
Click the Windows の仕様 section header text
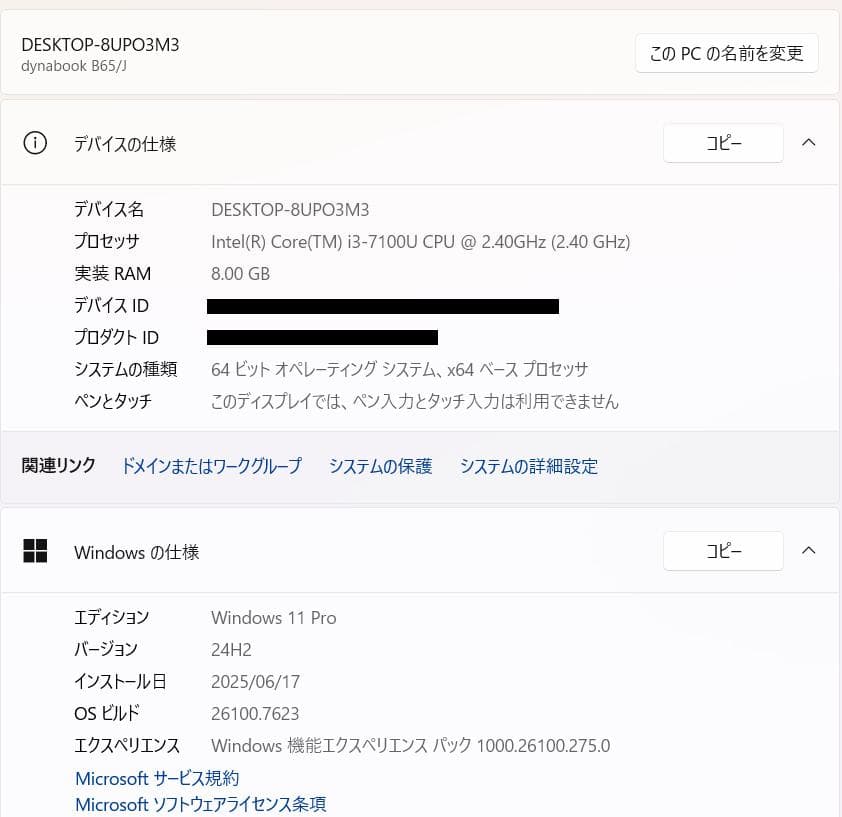pos(137,552)
